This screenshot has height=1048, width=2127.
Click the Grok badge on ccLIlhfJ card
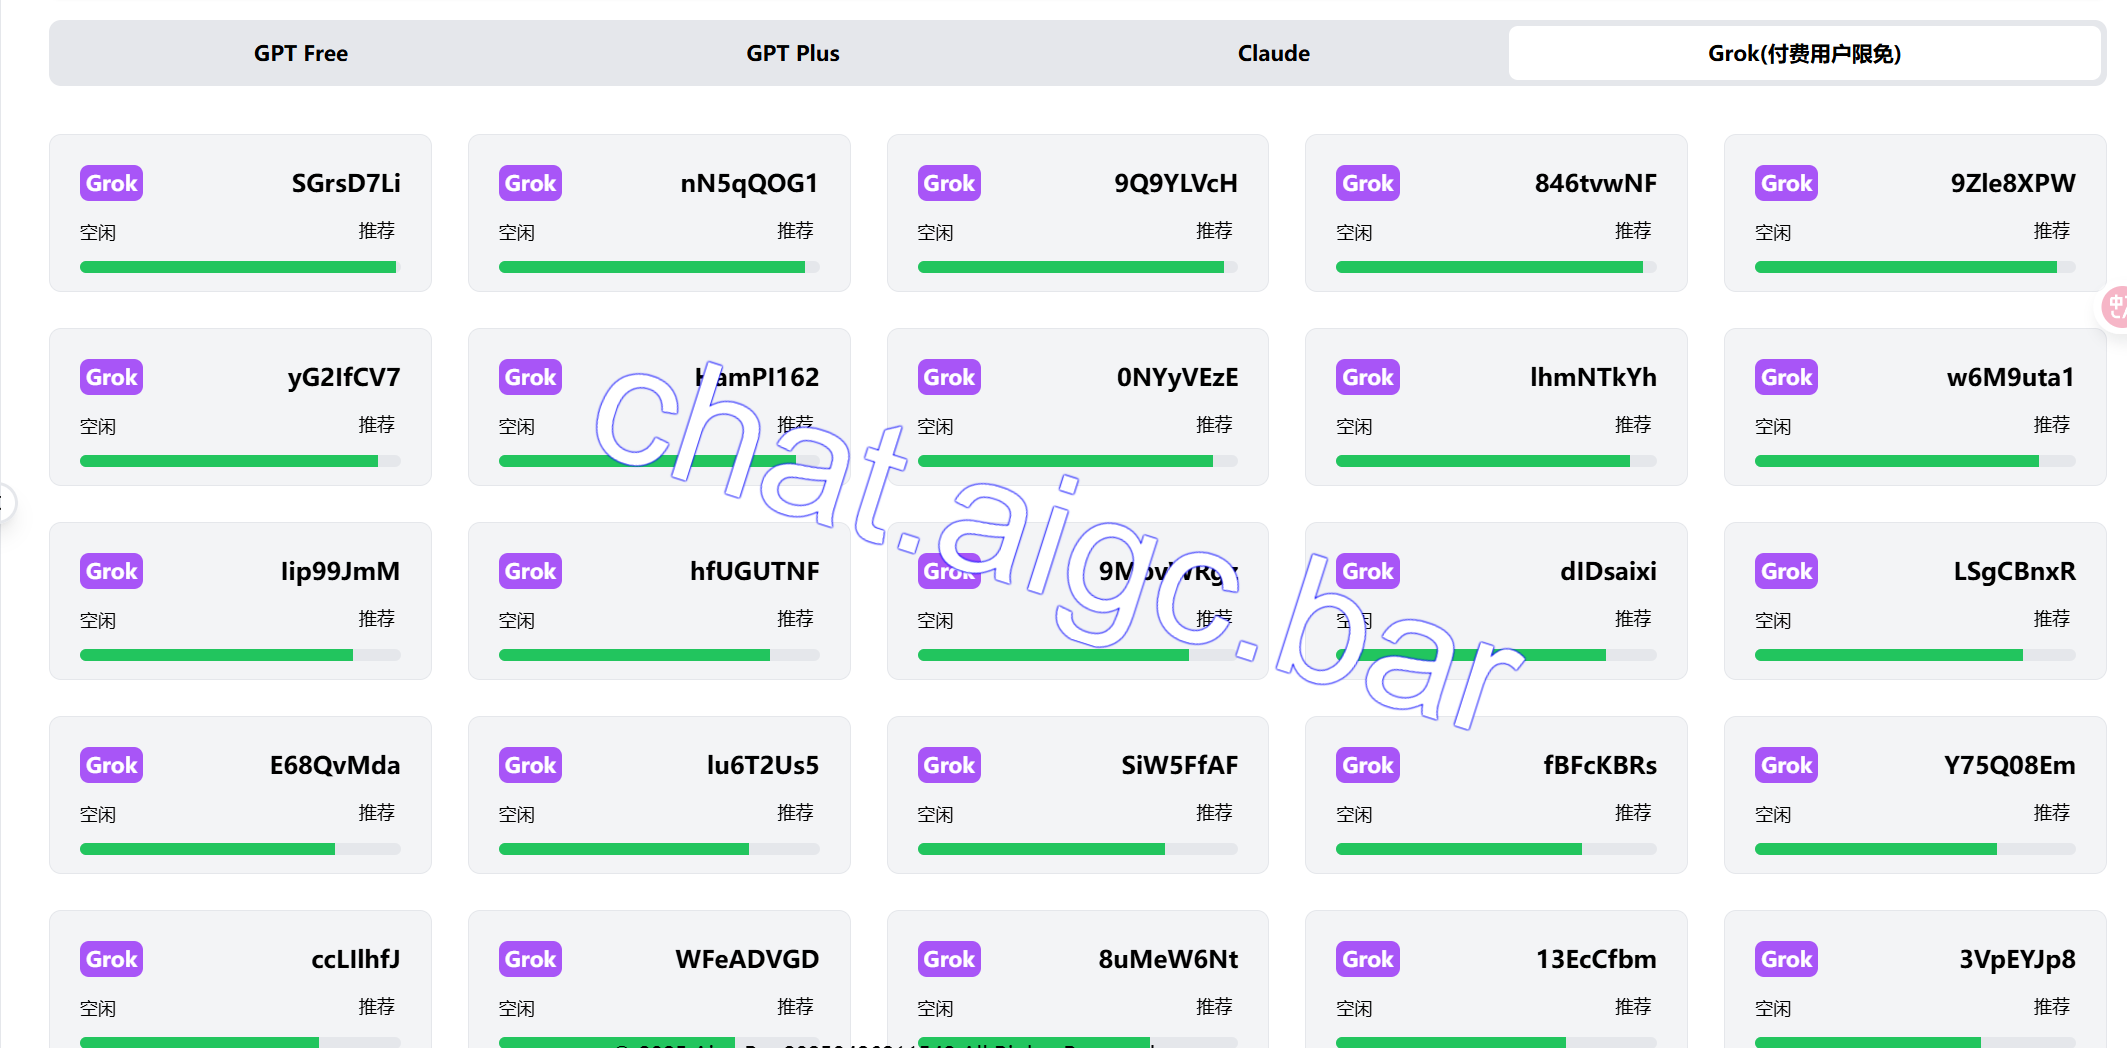(x=111, y=959)
